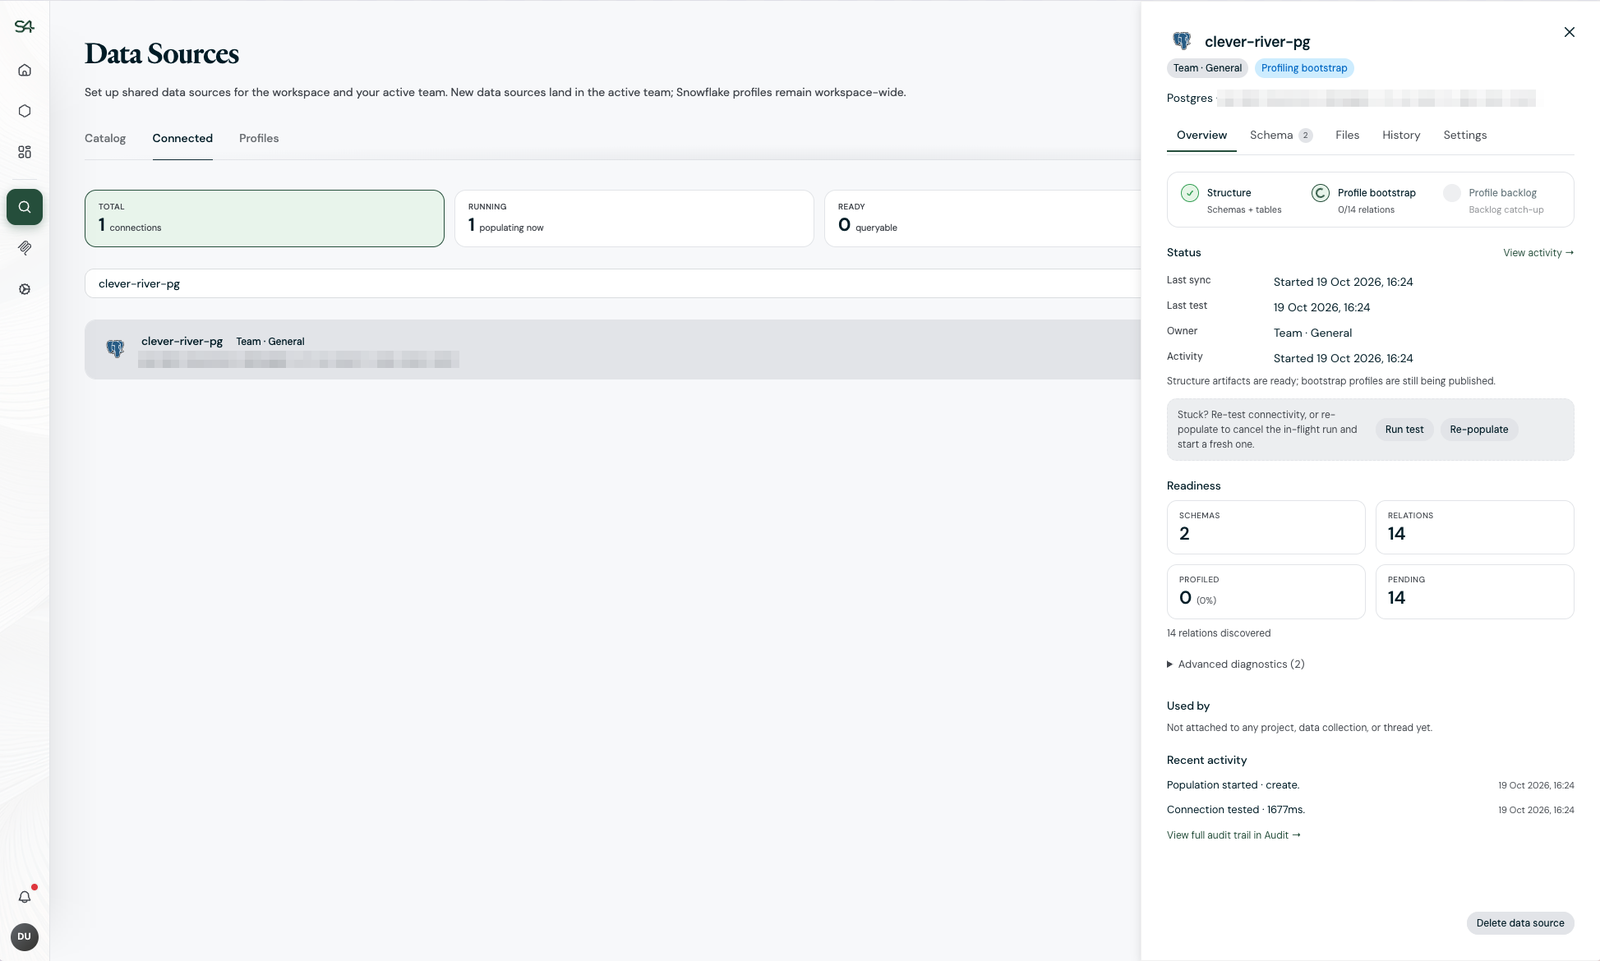Close the clever-river-pg detail panel
The height and width of the screenshot is (961, 1600).
pos(1569,32)
